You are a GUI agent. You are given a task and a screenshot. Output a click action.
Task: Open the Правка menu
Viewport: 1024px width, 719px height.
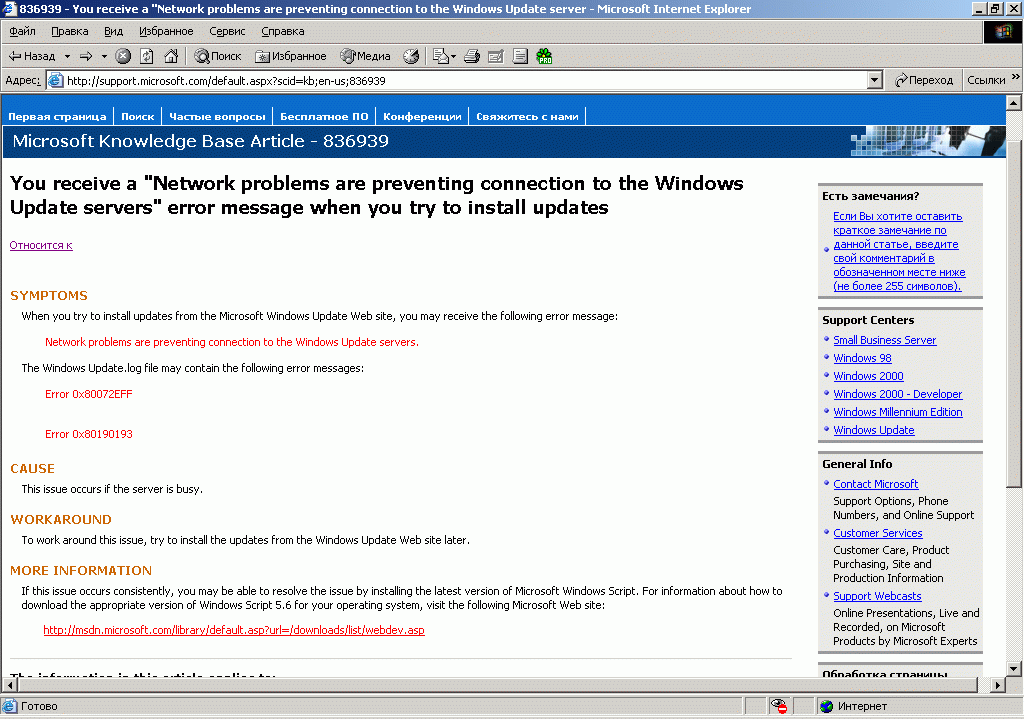pos(69,31)
